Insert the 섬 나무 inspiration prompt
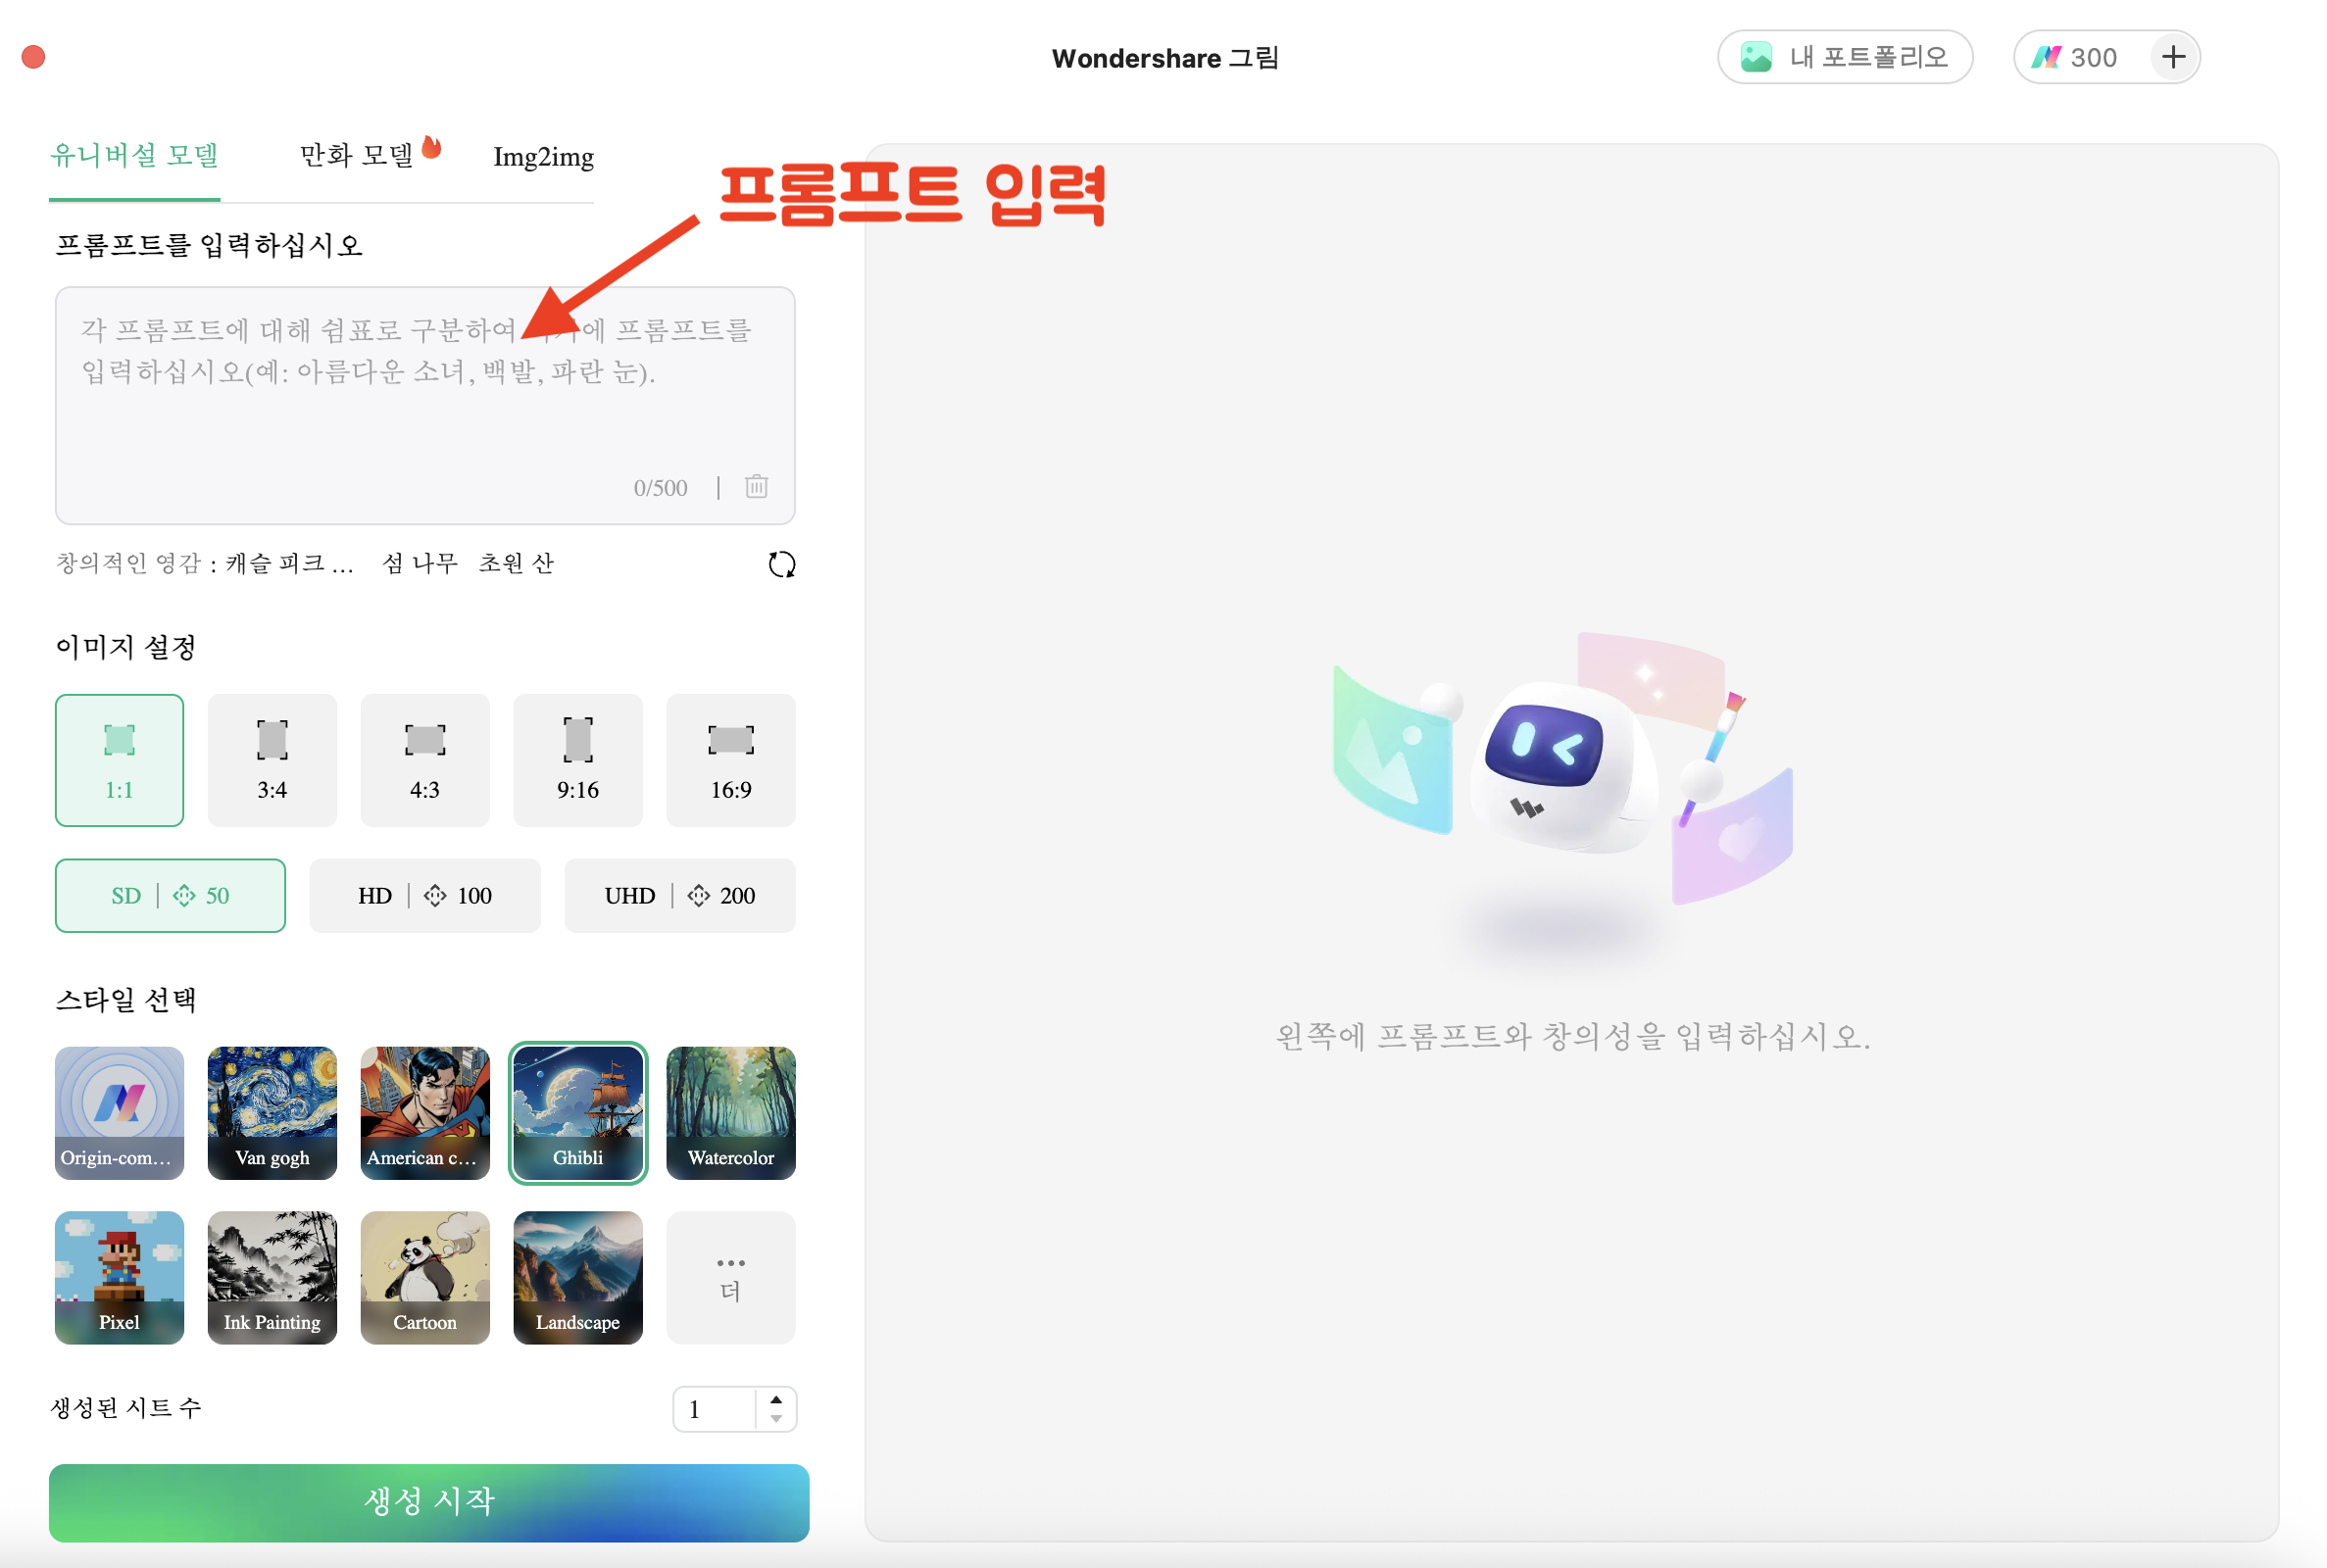Screen dimensions: 2327x1568 coord(419,564)
